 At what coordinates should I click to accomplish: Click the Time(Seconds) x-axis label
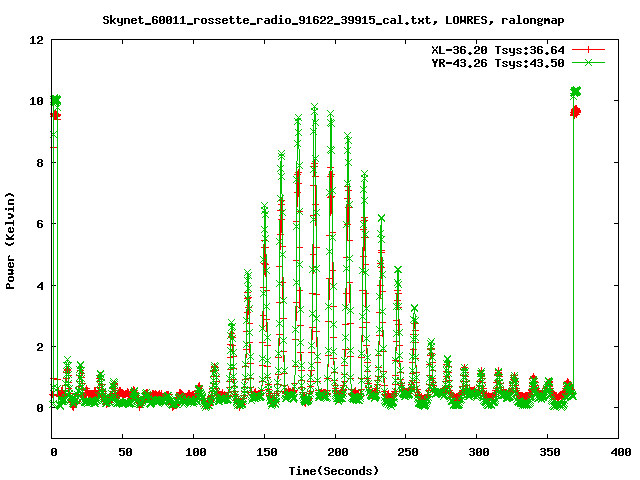tap(334, 471)
